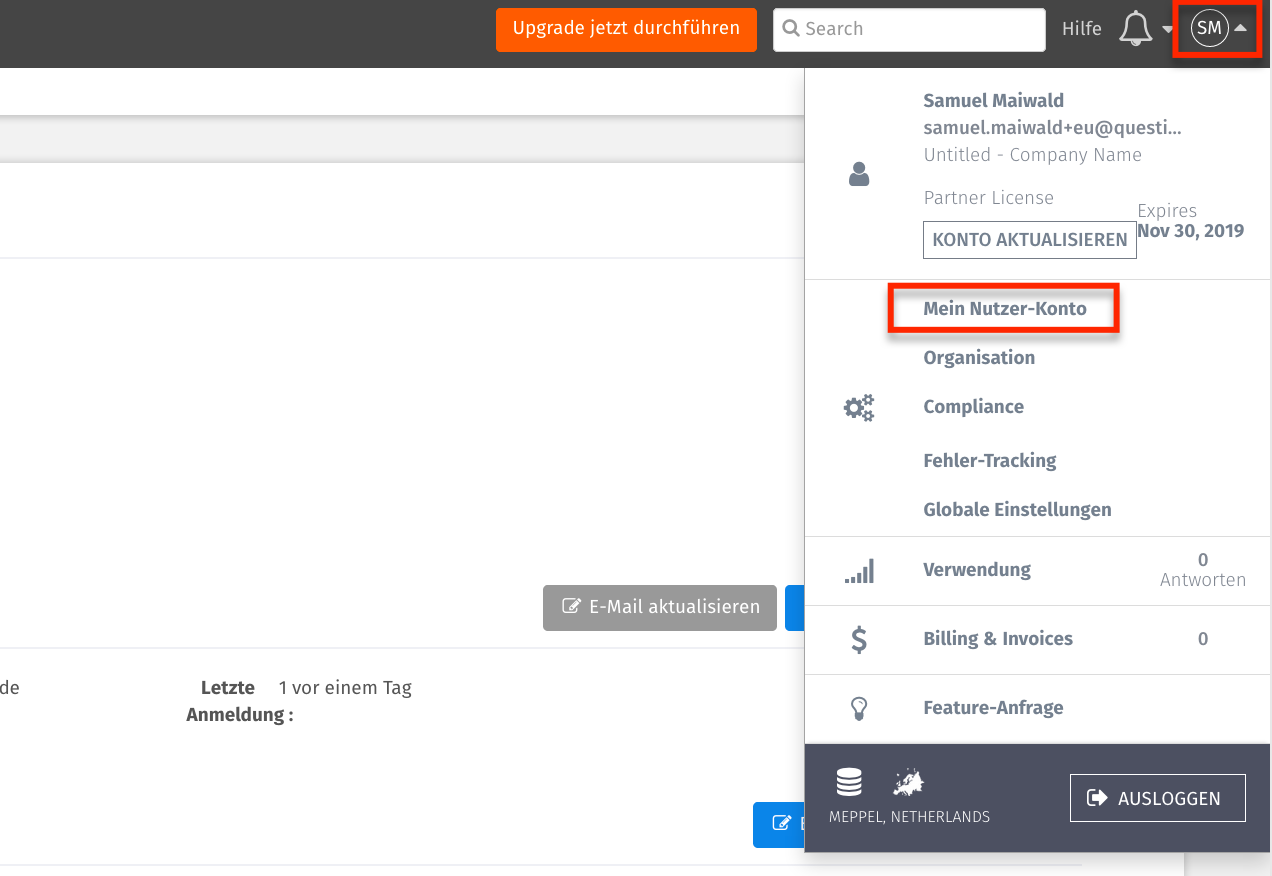Open the Hilfe link
Viewport: 1272px width, 876px height.
click(x=1082, y=29)
